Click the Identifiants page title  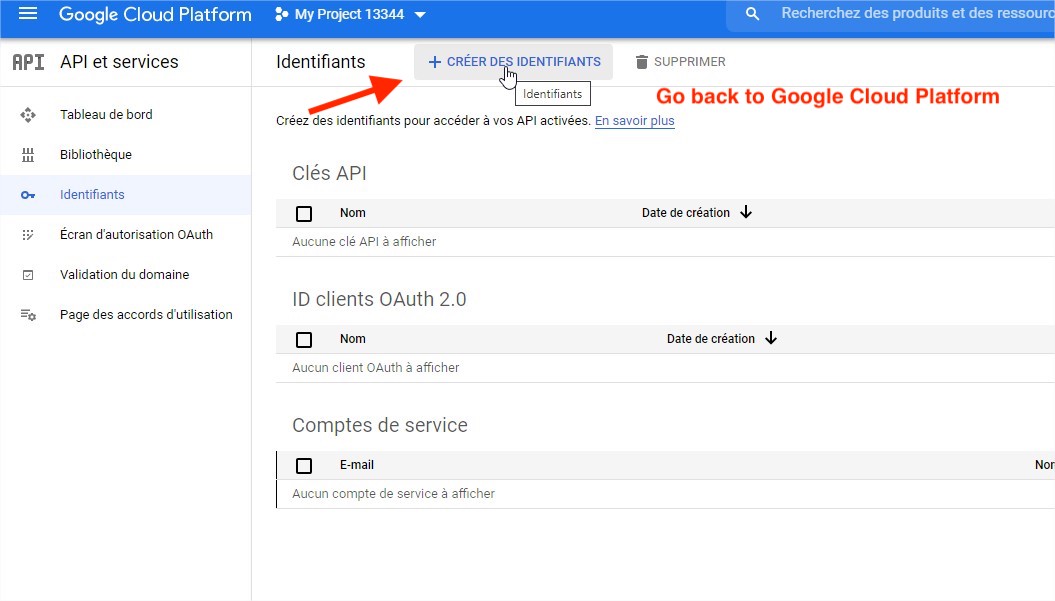point(320,62)
